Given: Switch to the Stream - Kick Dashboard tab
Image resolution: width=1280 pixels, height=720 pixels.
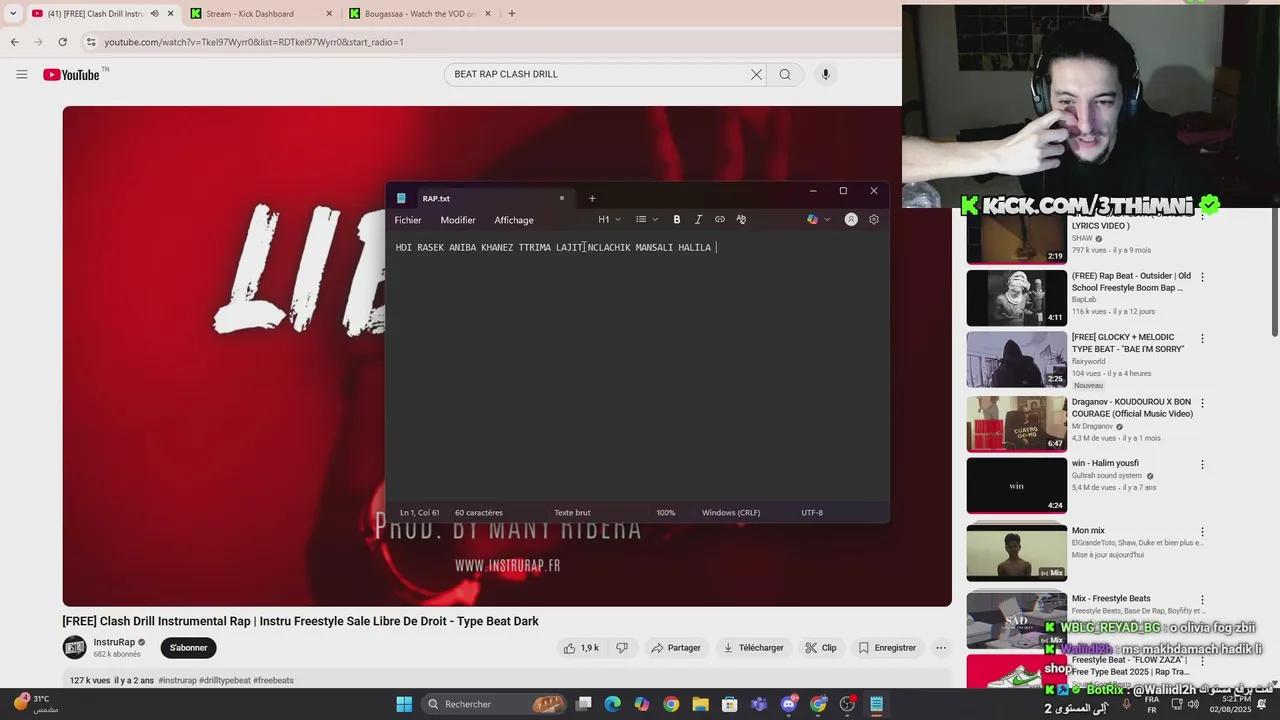Looking at the screenshot, I should [250, 14].
